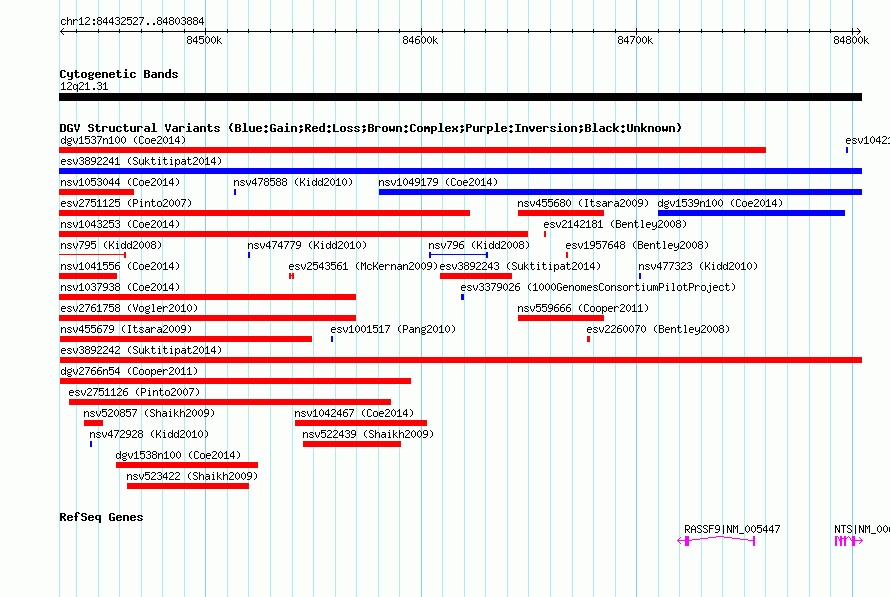
Task: Click the chr12:84432527..84803884 coordinate label
Action: pos(132,21)
